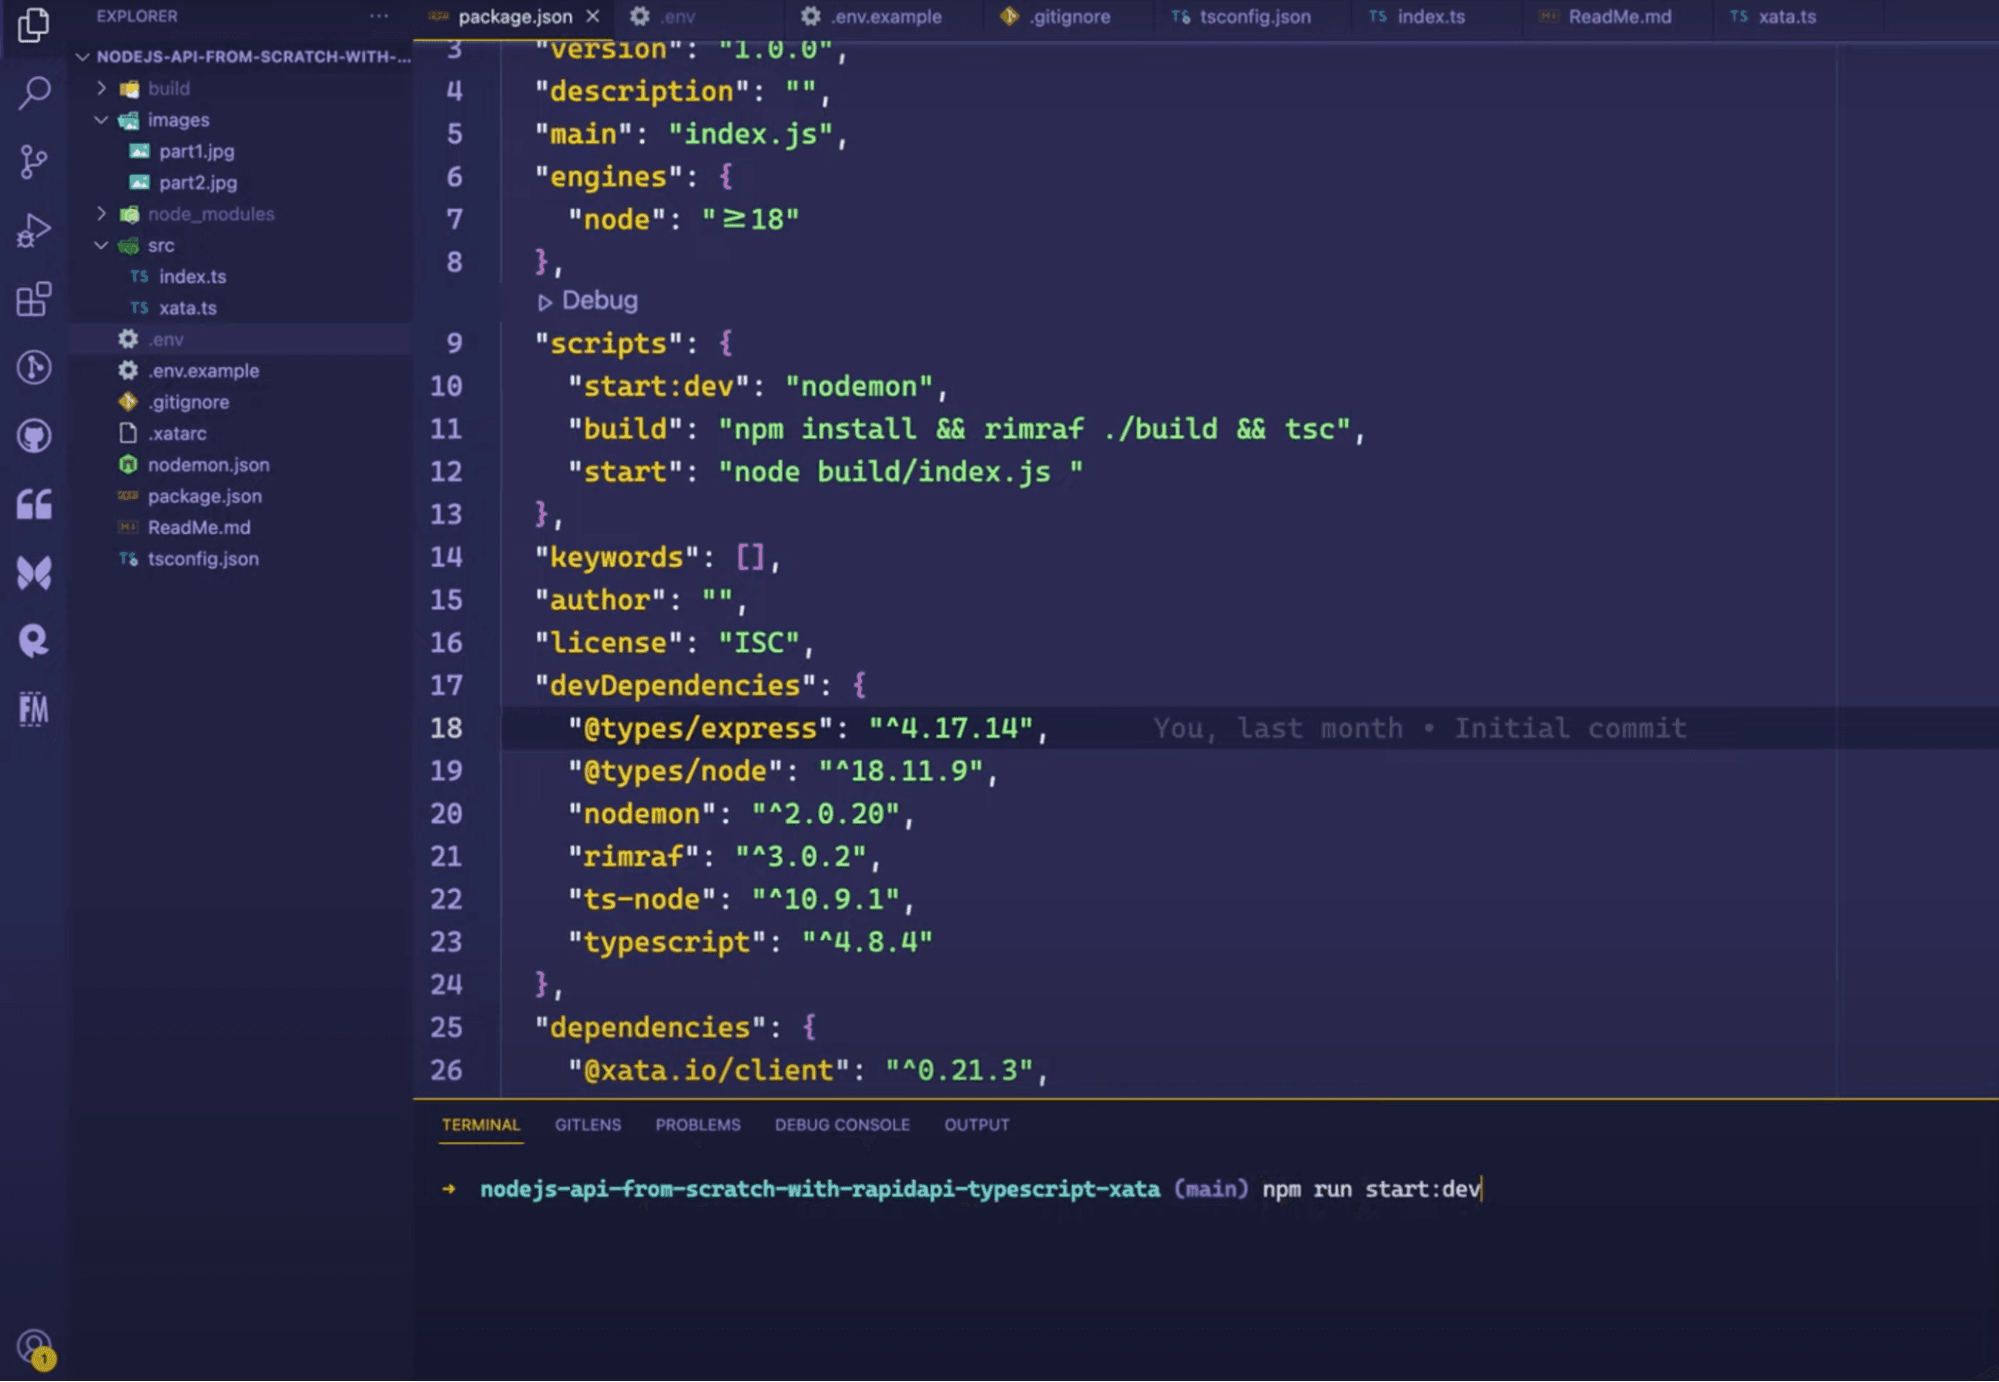Click the "devDependencies" key on line 17
This screenshot has height=1382, width=1999.
tap(676, 686)
